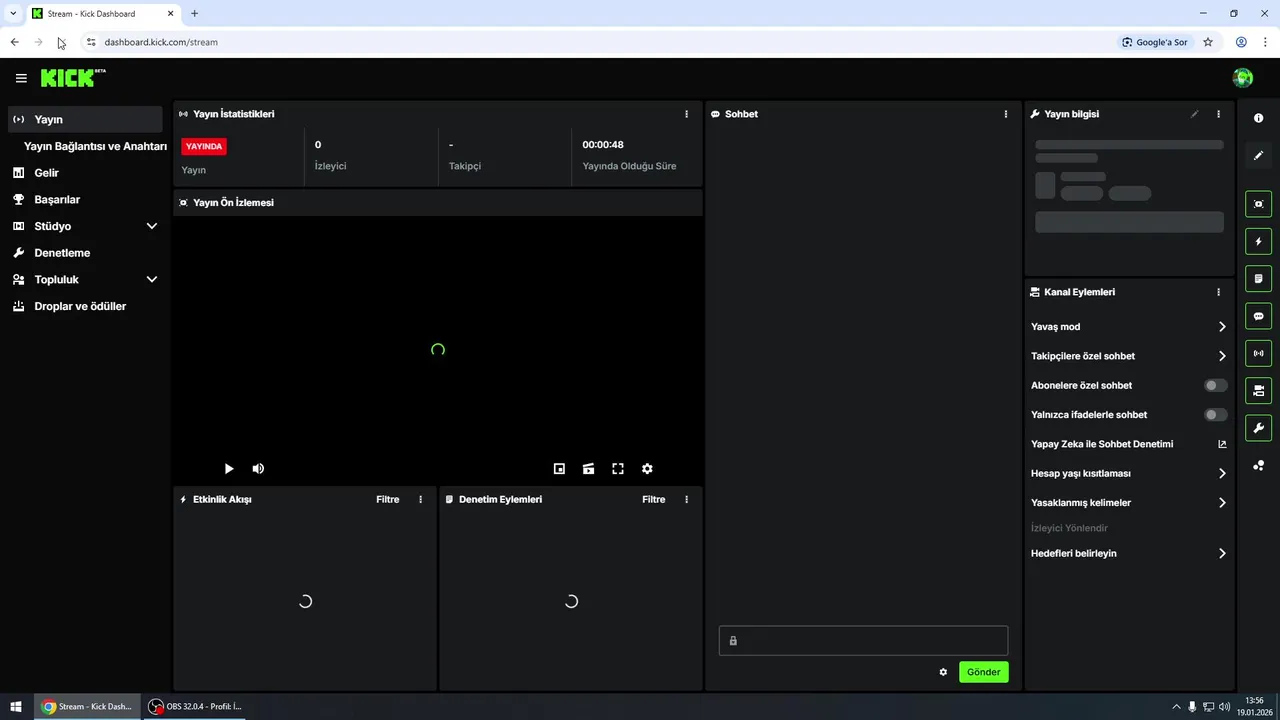Click the browser address bar URL
Viewport: 1280px width, 720px height.
pyautogui.click(x=161, y=42)
